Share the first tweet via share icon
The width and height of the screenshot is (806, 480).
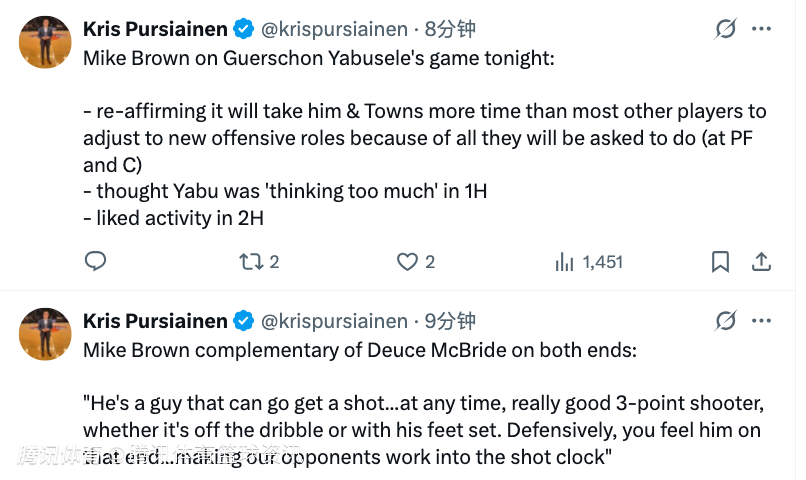(x=761, y=262)
